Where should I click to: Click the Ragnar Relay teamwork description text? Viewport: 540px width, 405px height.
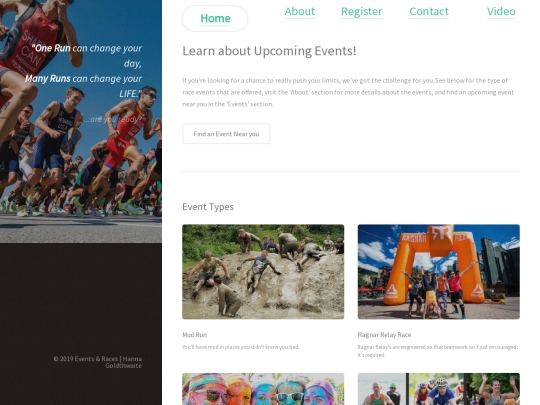pyautogui.click(x=438, y=351)
